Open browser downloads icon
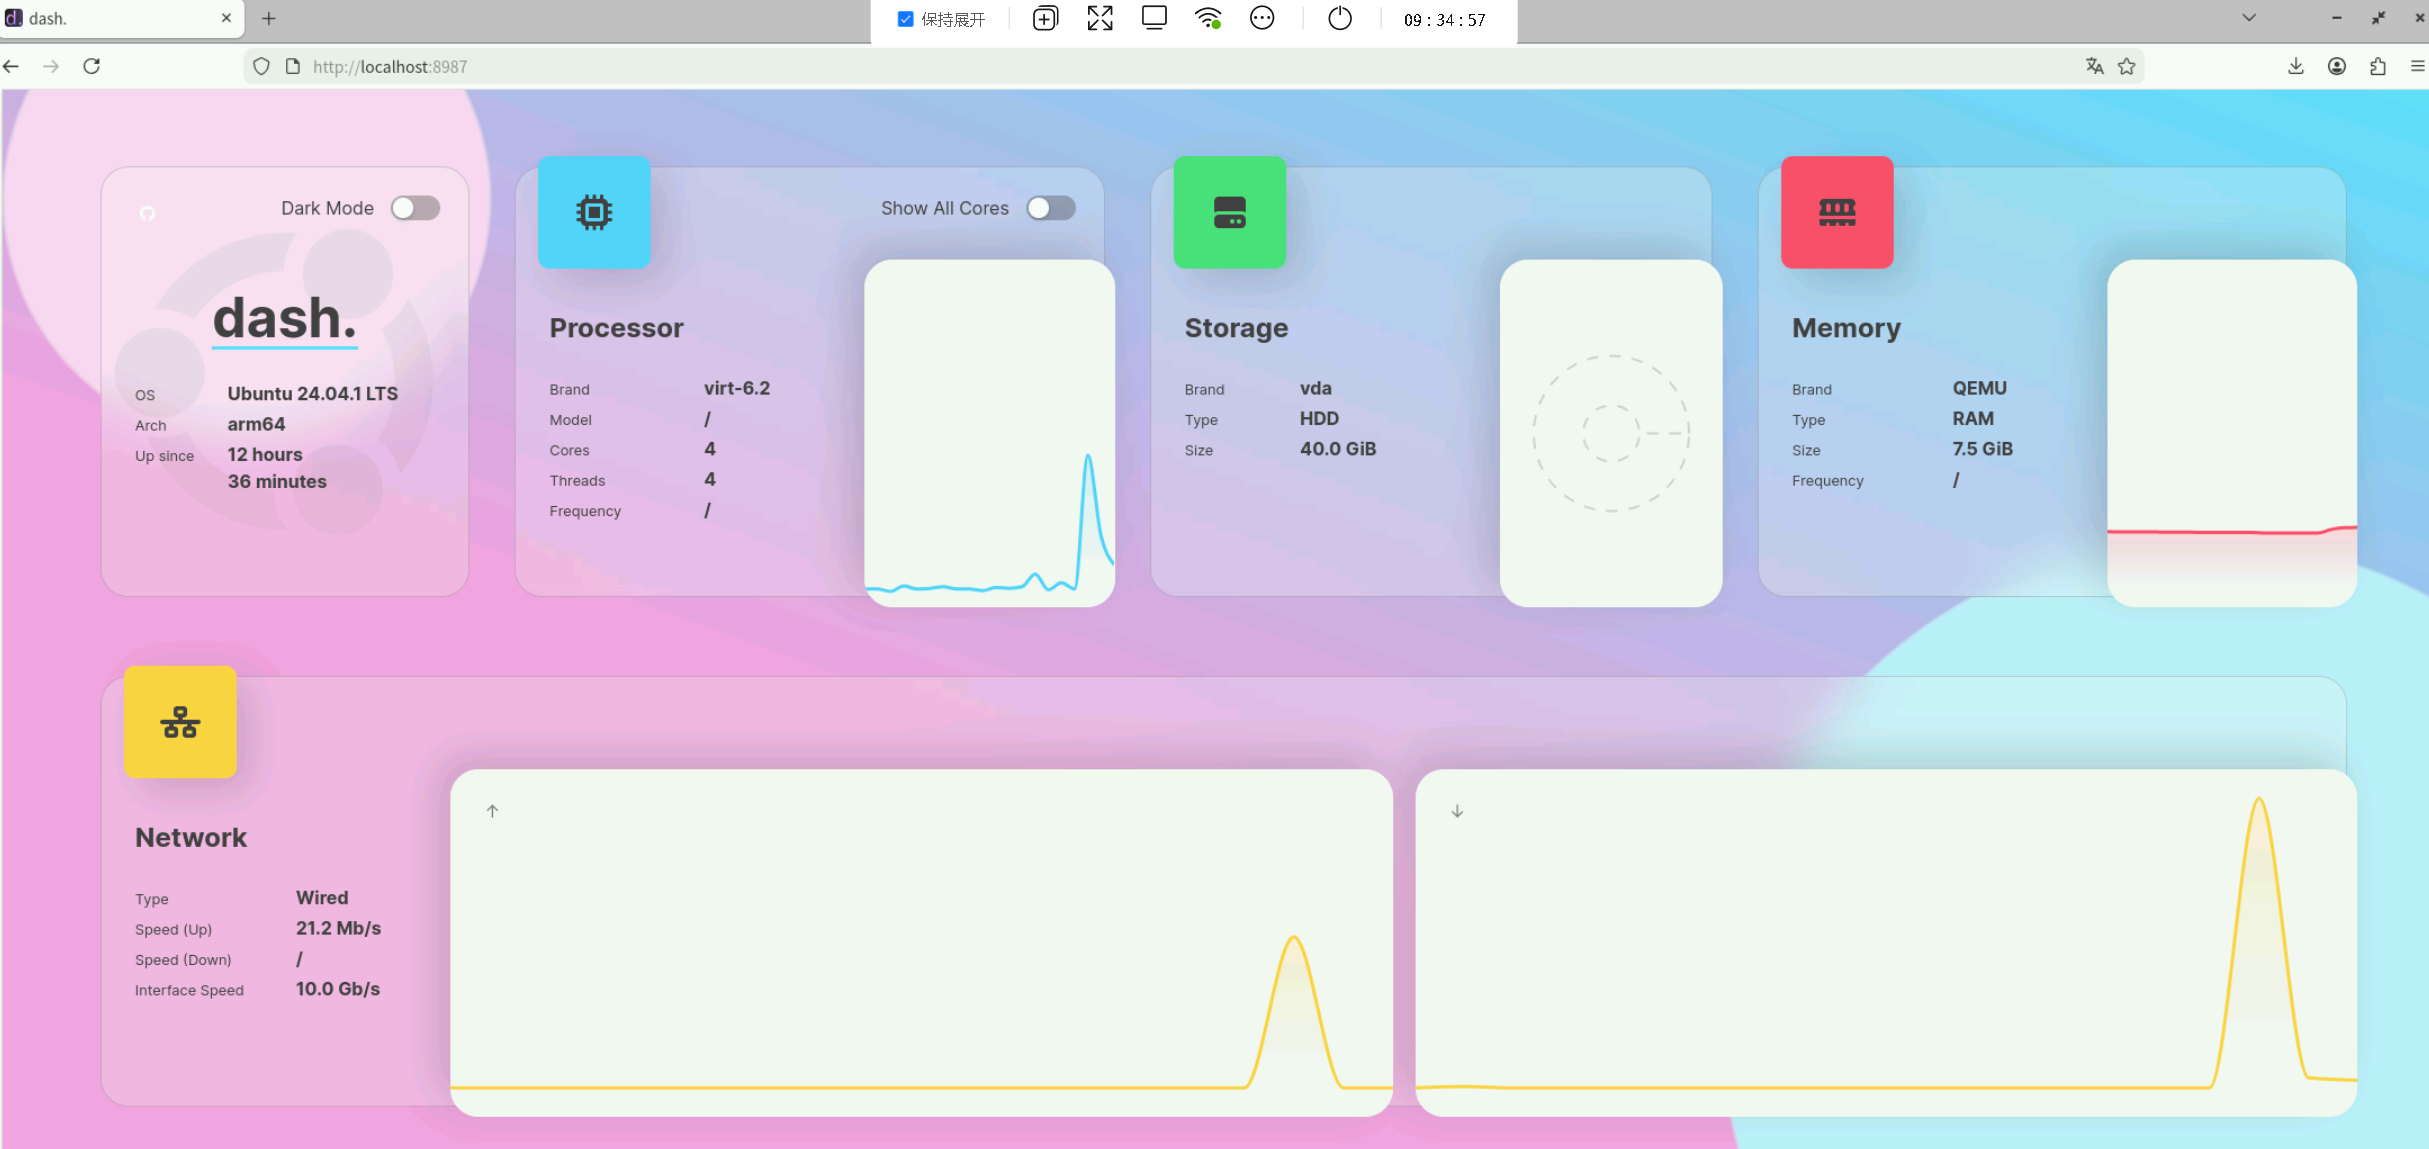 click(x=2296, y=66)
